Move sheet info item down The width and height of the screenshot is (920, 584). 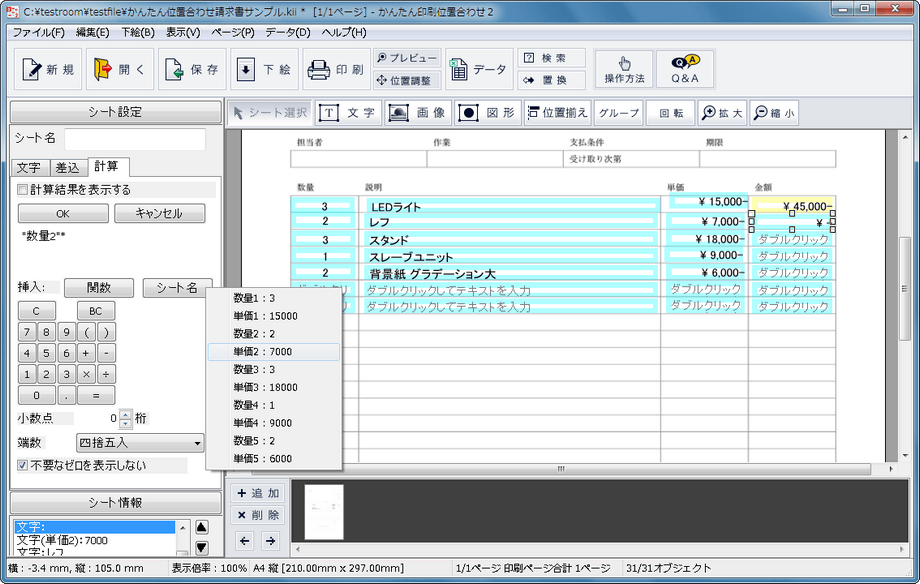(x=201, y=548)
